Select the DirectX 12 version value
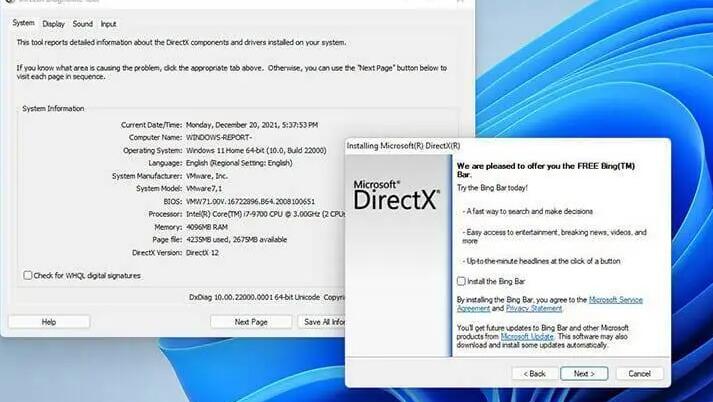The image size is (713, 402). tap(202, 252)
